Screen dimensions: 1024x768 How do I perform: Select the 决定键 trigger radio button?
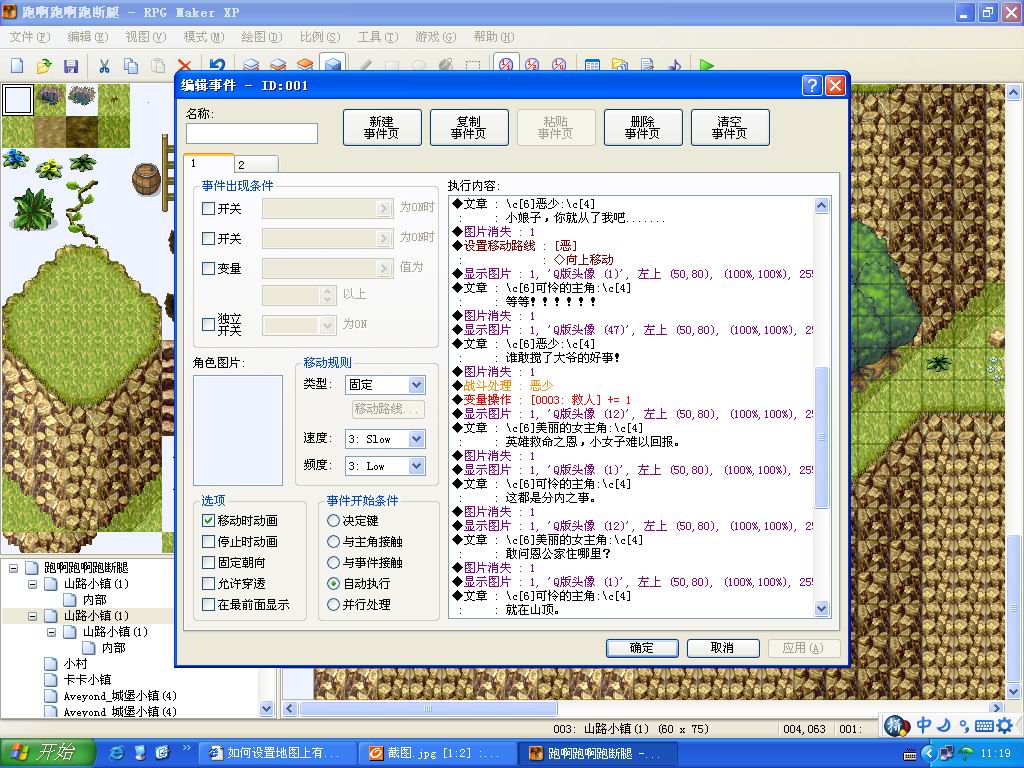click(333, 520)
